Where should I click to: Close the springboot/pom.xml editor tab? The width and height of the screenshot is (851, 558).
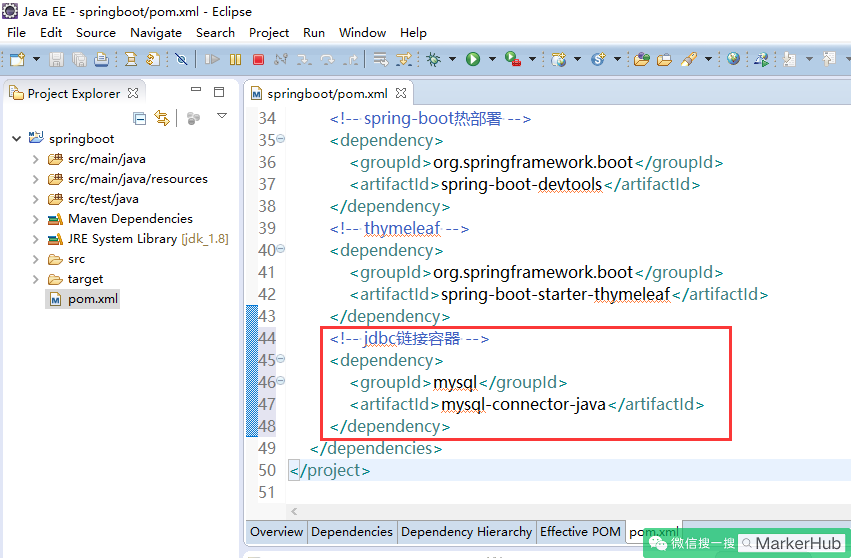401,93
